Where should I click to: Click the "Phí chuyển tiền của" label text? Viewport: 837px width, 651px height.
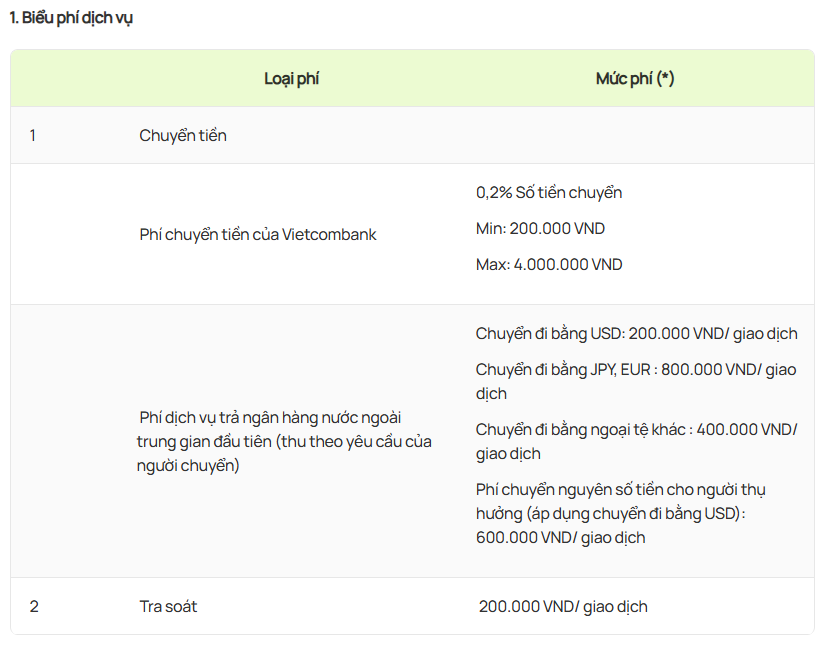click(209, 235)
